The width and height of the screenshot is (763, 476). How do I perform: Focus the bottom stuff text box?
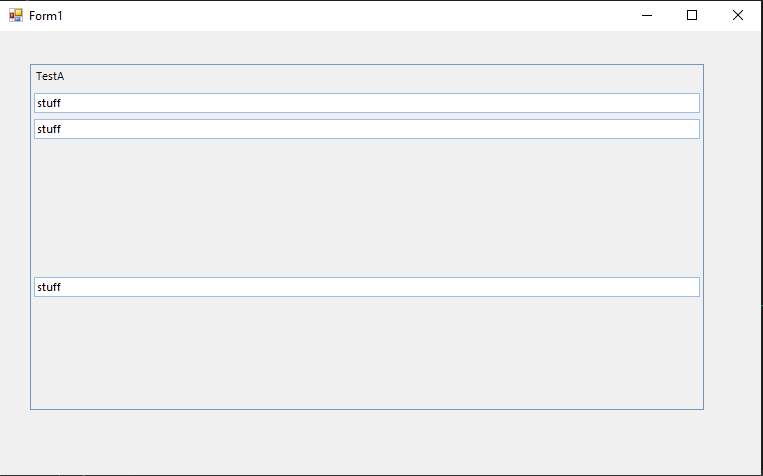[367, 287]
